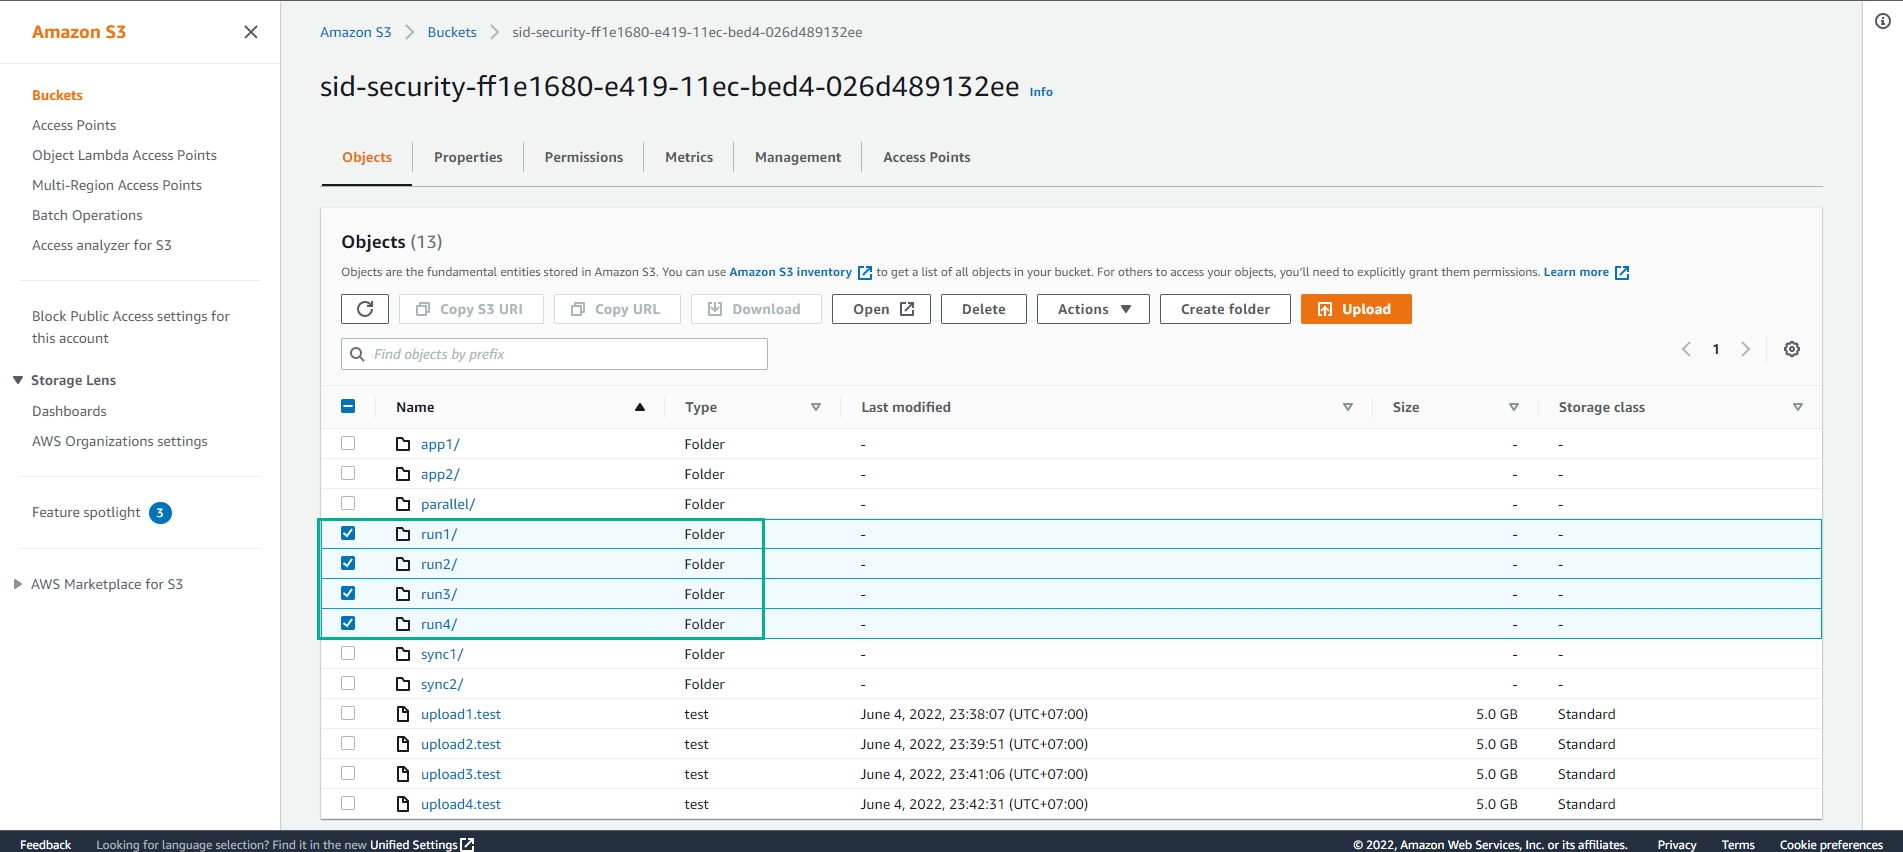Open Batch Operations in the sidebar

pos(87,215)
